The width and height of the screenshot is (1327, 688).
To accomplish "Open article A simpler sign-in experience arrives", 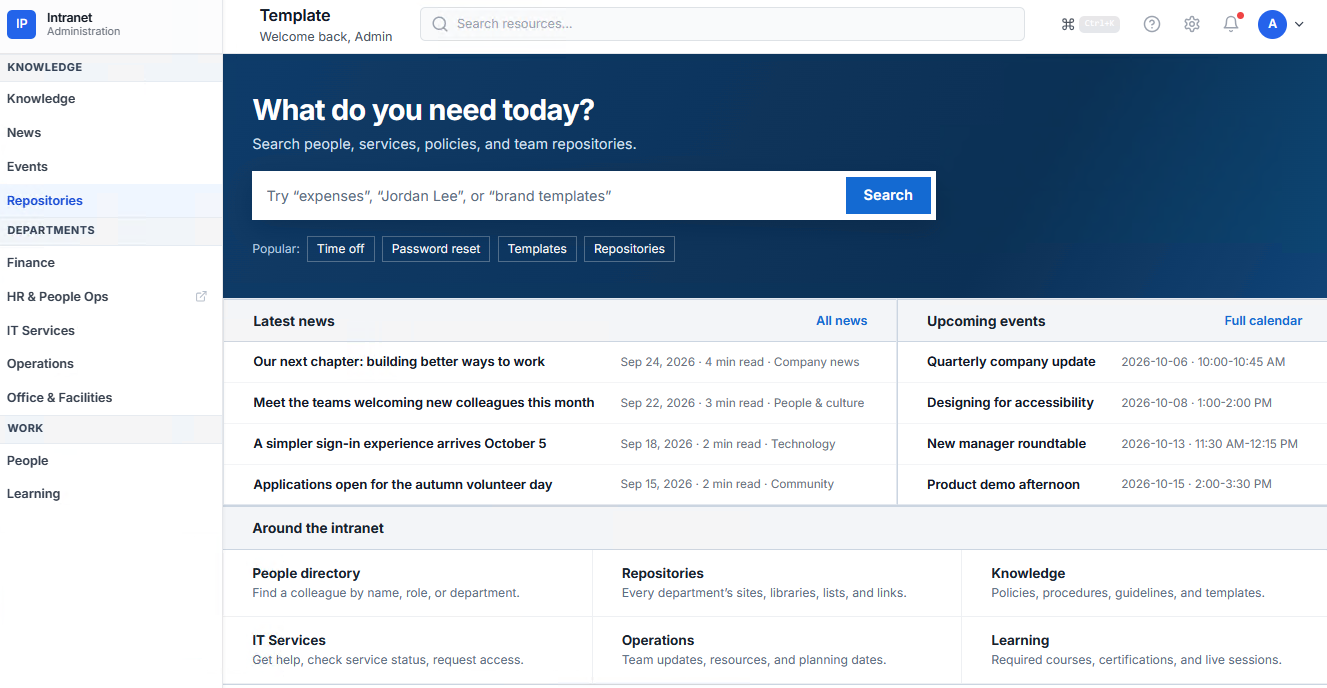I will (x=400, y=444).
